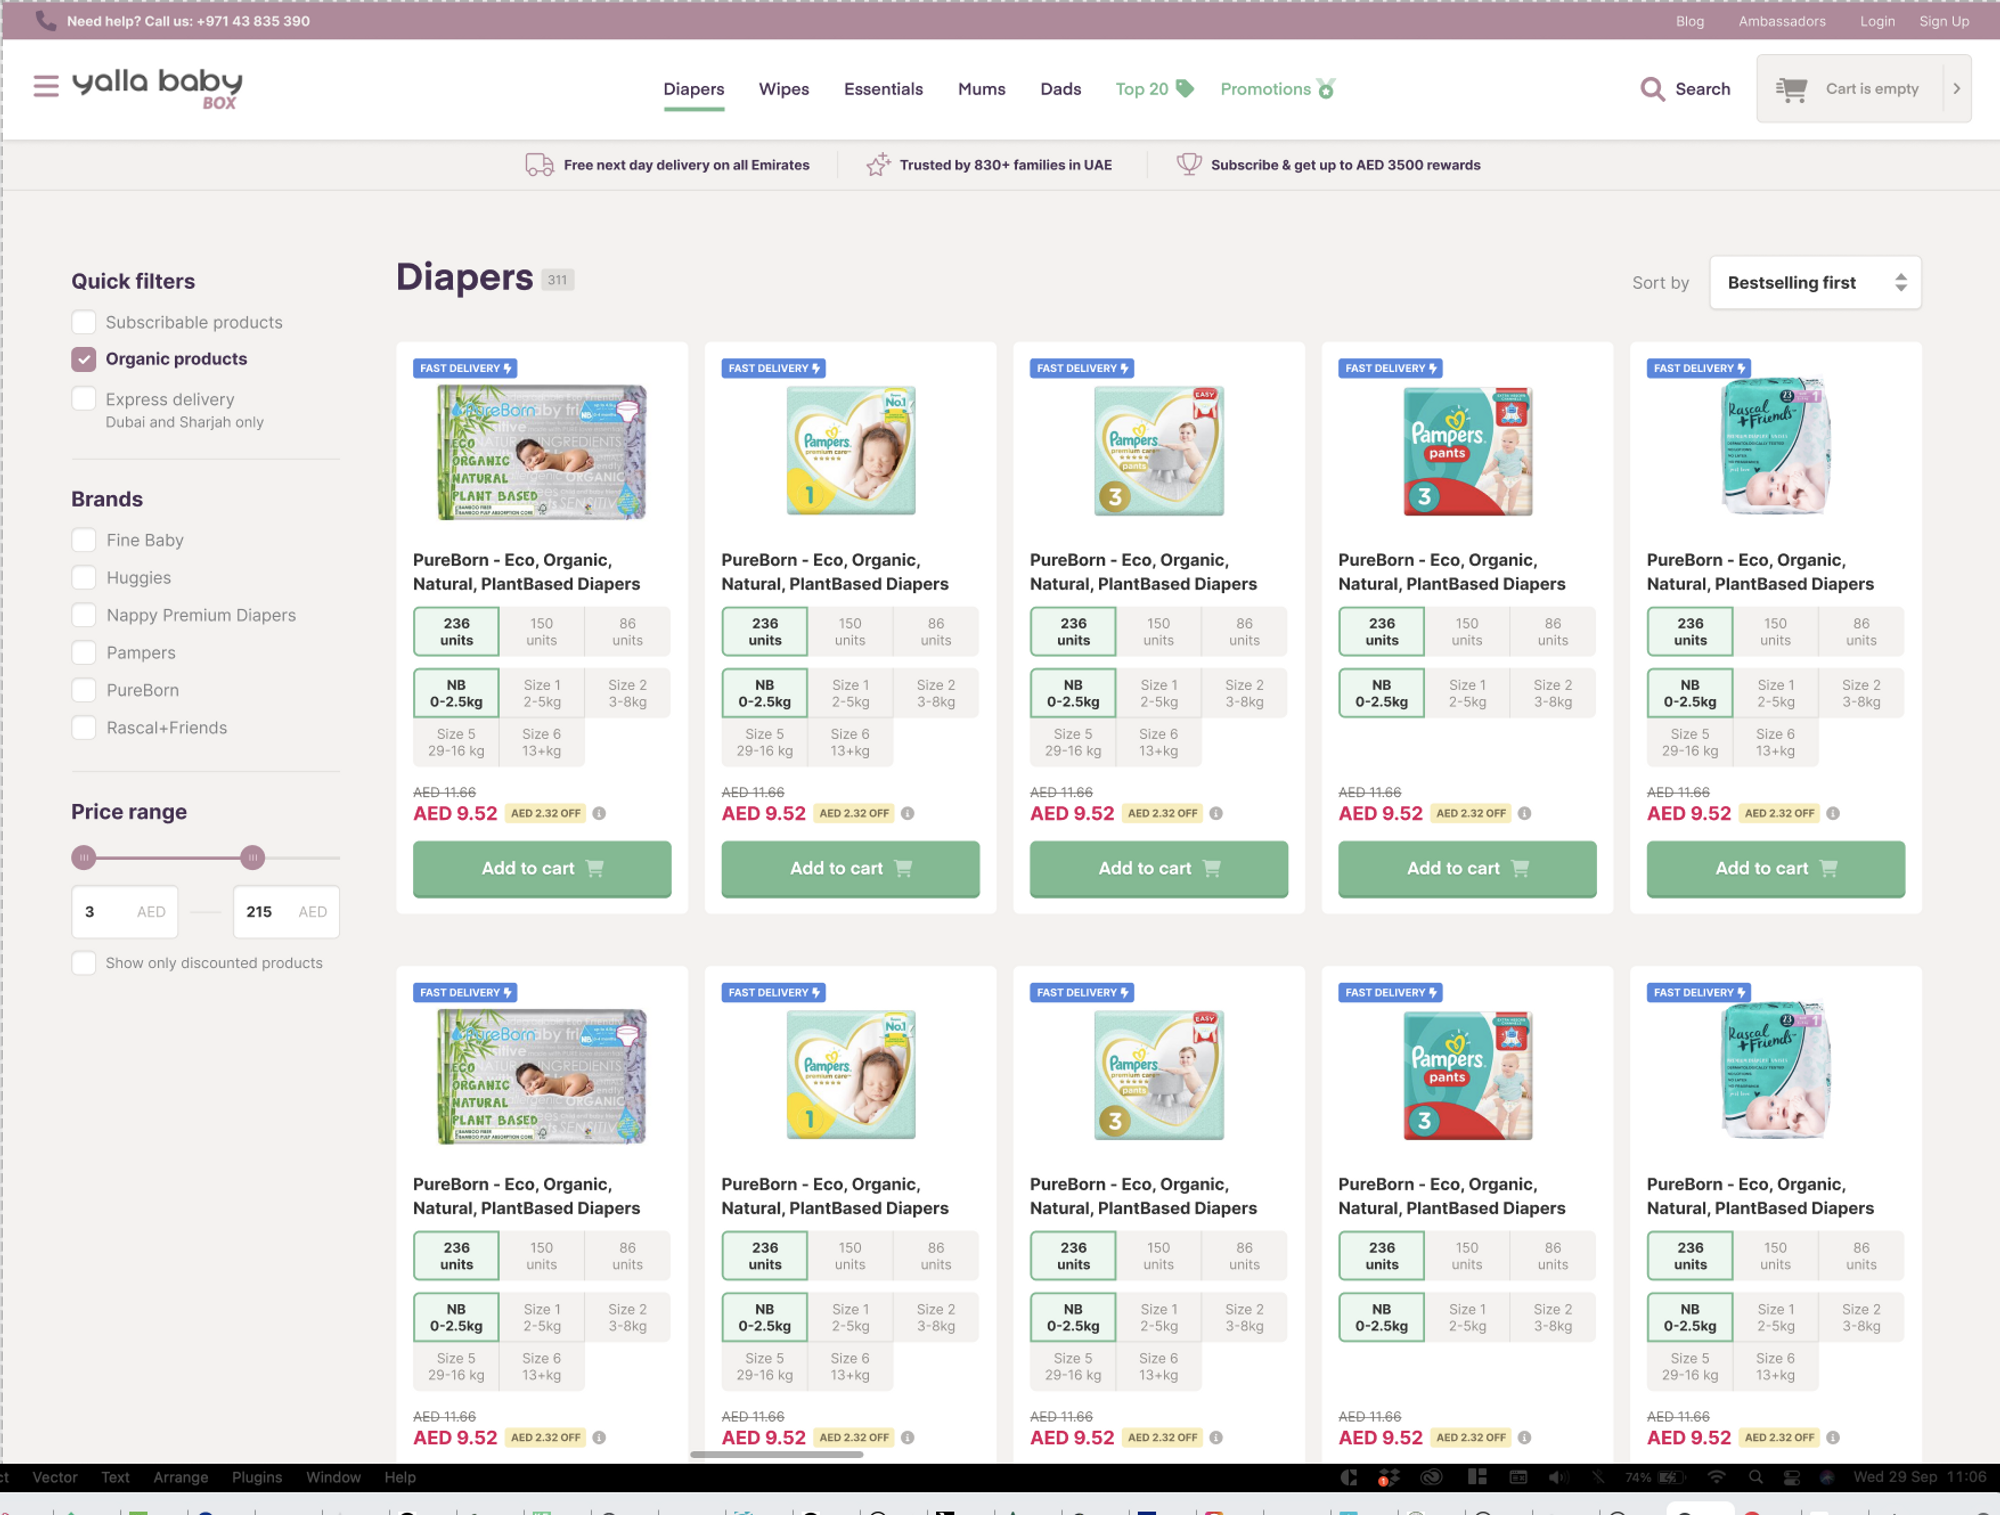Launch Siri from the menu bar
This screenshot has height=1515, width=2000.
point(1827,1477)
